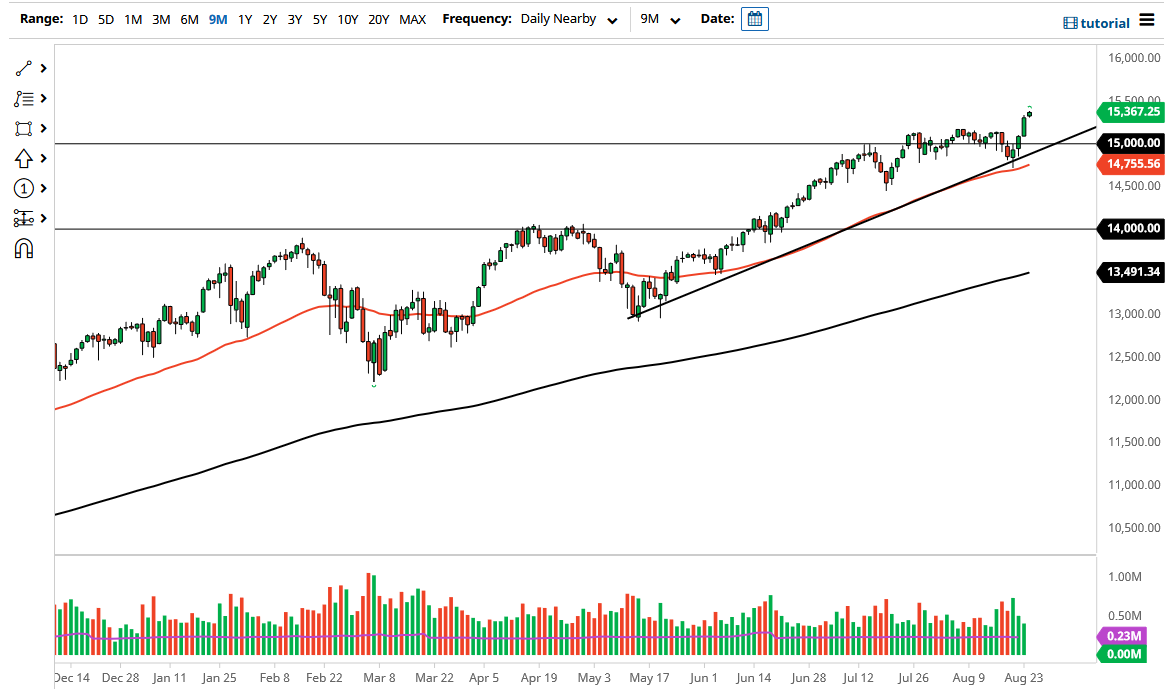Click the green 15,367.25 price label

pyautogui.click(x=1132, y=113)
